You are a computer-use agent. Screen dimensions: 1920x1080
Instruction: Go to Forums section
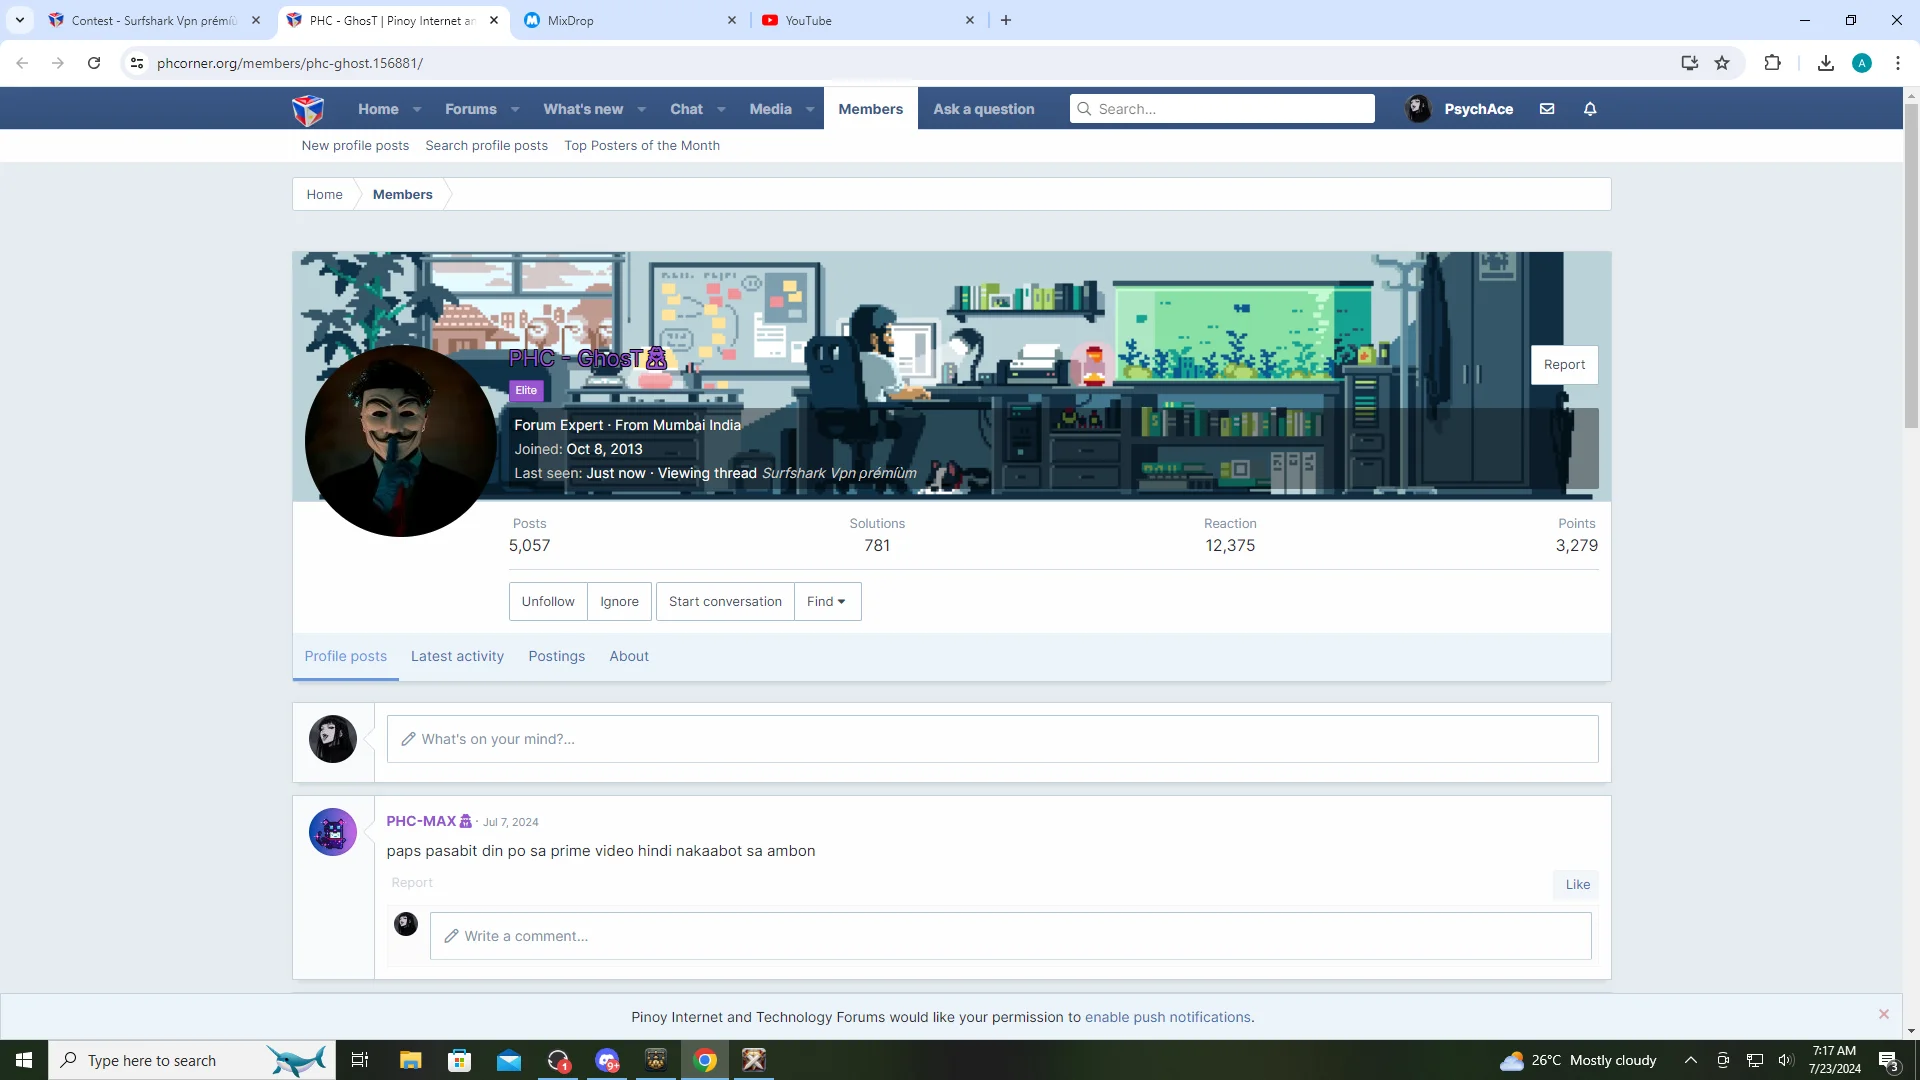(471, 109)
